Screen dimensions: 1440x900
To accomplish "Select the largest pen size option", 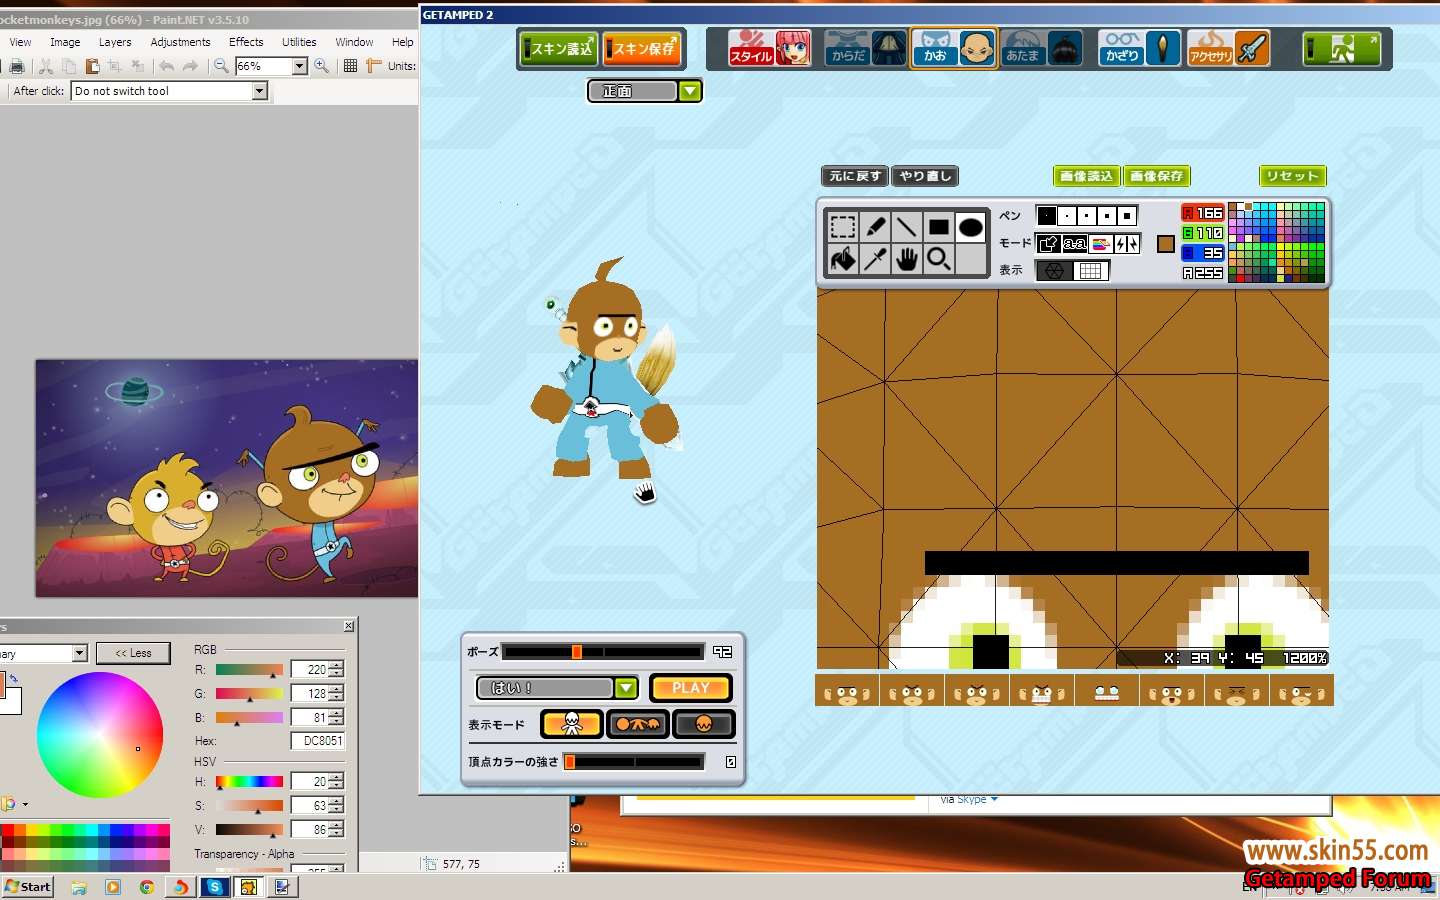I will click(1127, 215).
